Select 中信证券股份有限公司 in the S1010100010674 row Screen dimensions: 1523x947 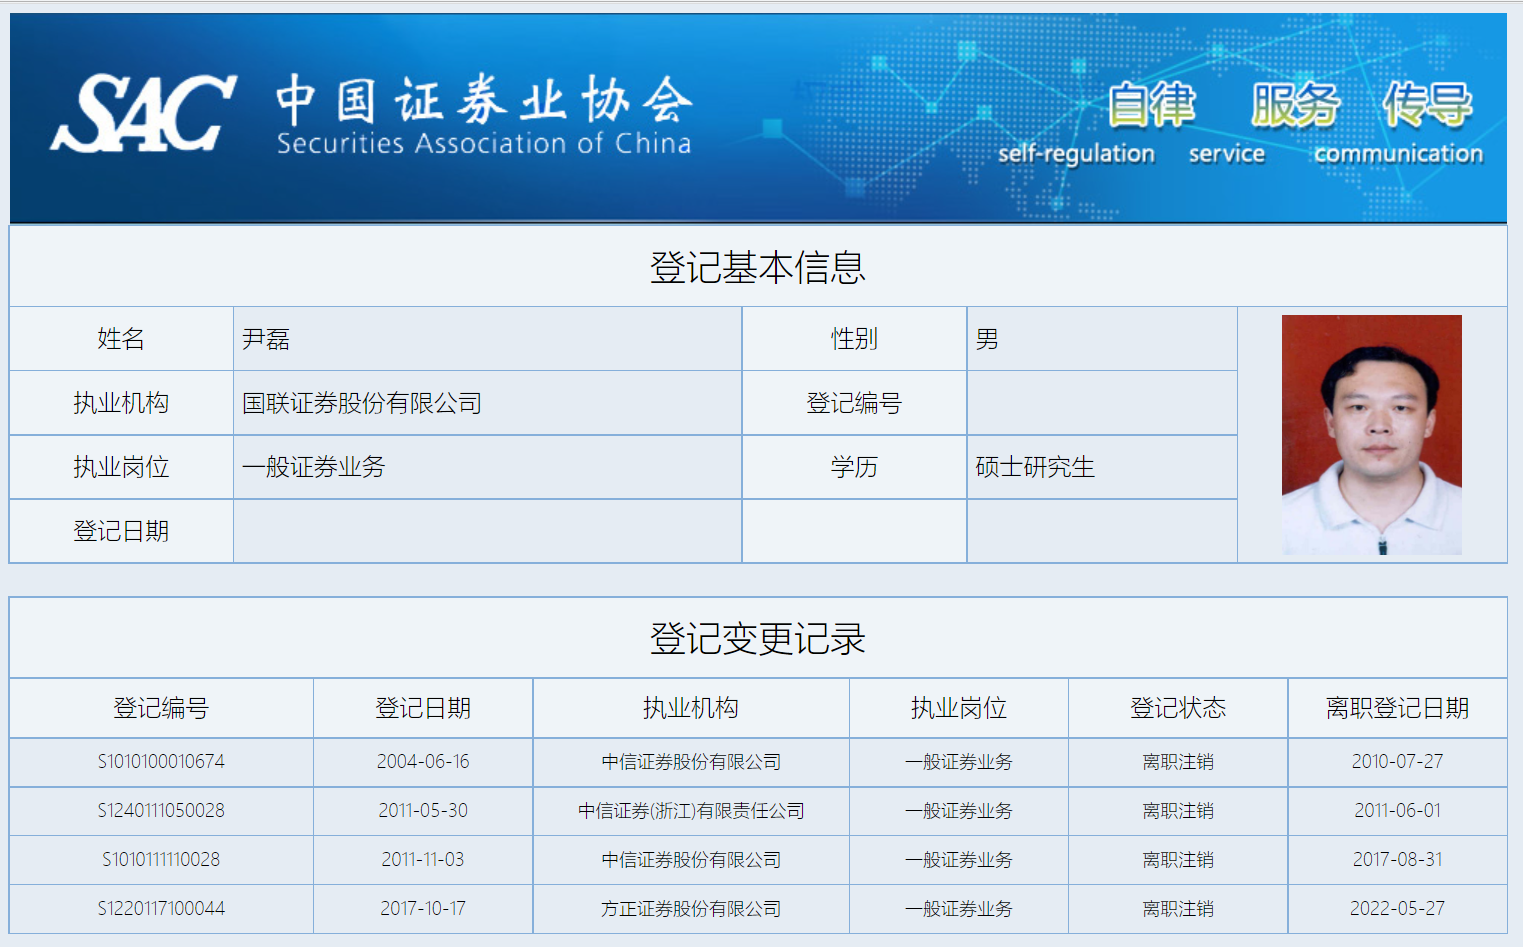(x=691, y=762)
